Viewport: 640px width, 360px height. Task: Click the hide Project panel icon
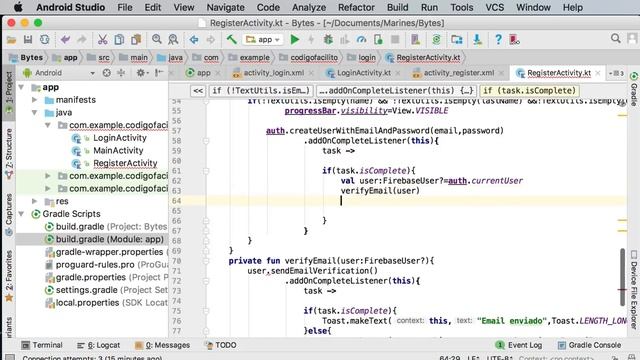(159, 73)
